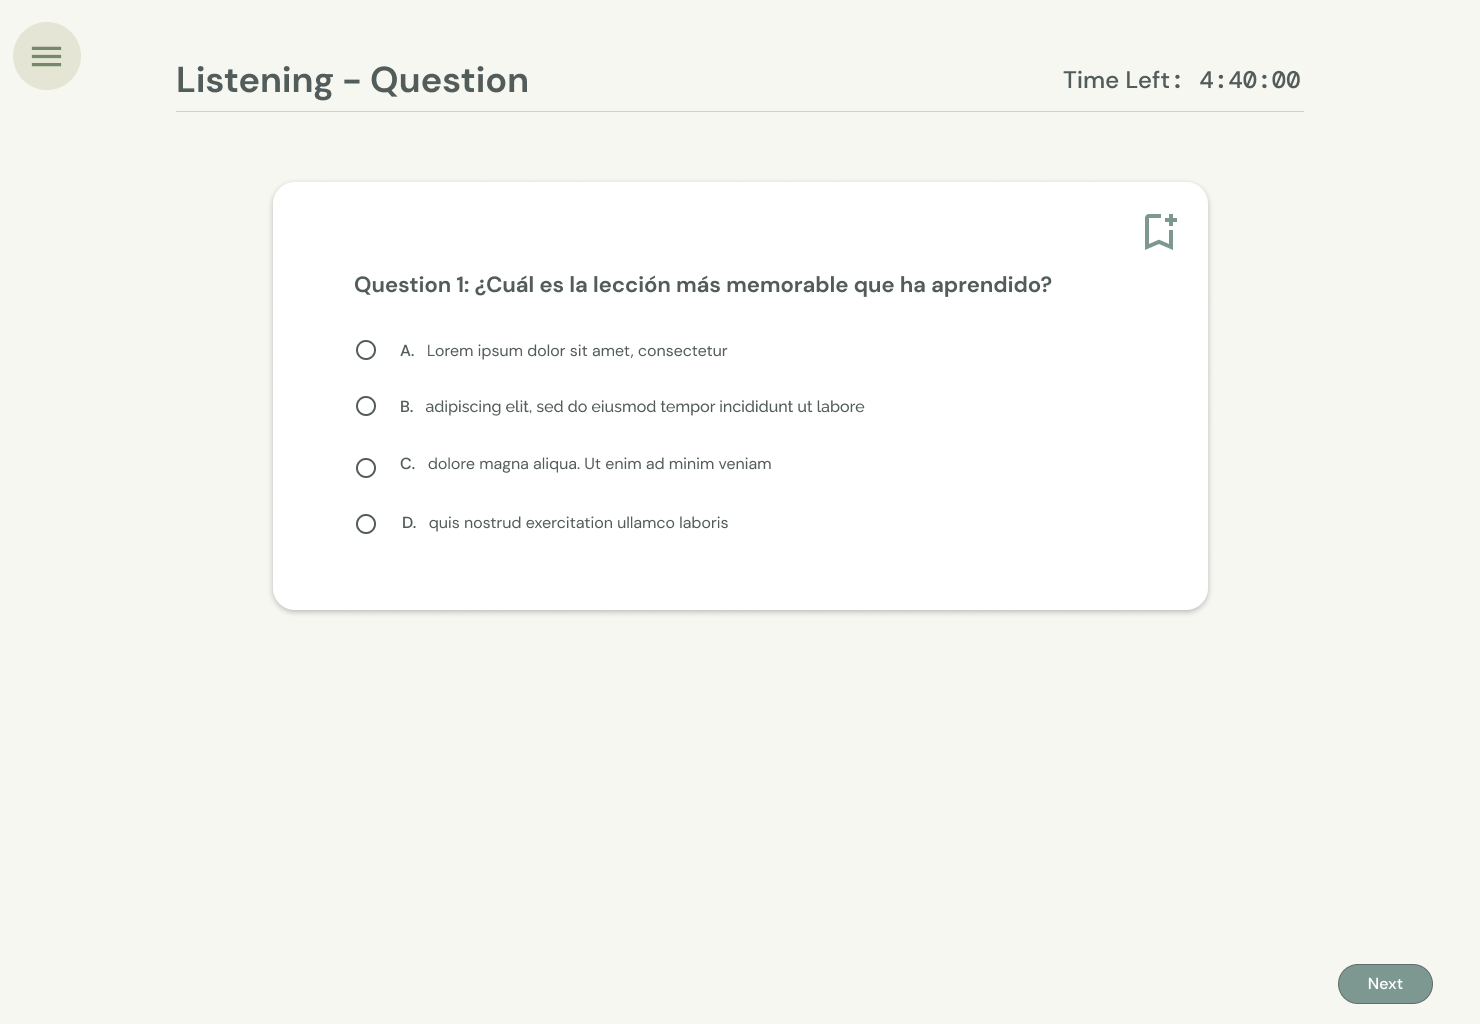Click the 'C.' option letter label
The width and height of the screenshot is (1480, 1024).
[407, 464]
